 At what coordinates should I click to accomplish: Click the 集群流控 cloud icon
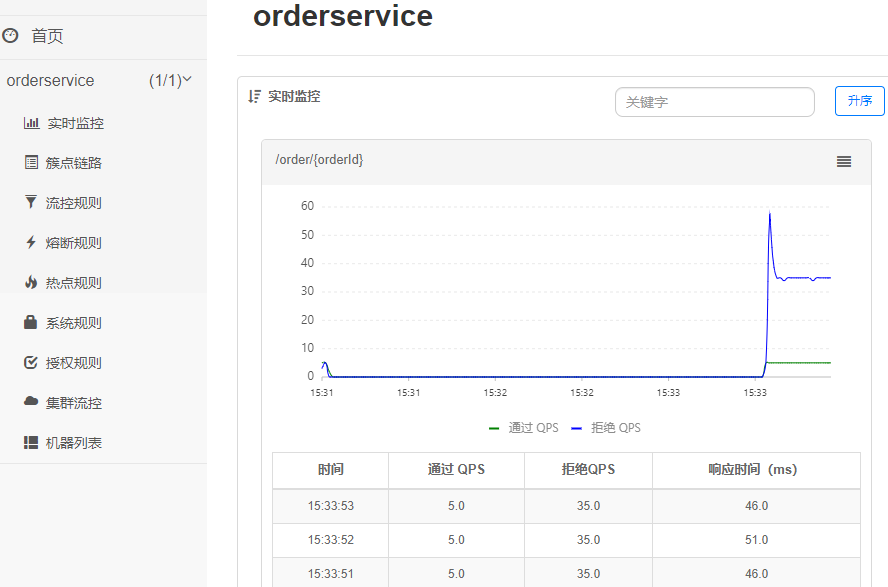(31, 401)
